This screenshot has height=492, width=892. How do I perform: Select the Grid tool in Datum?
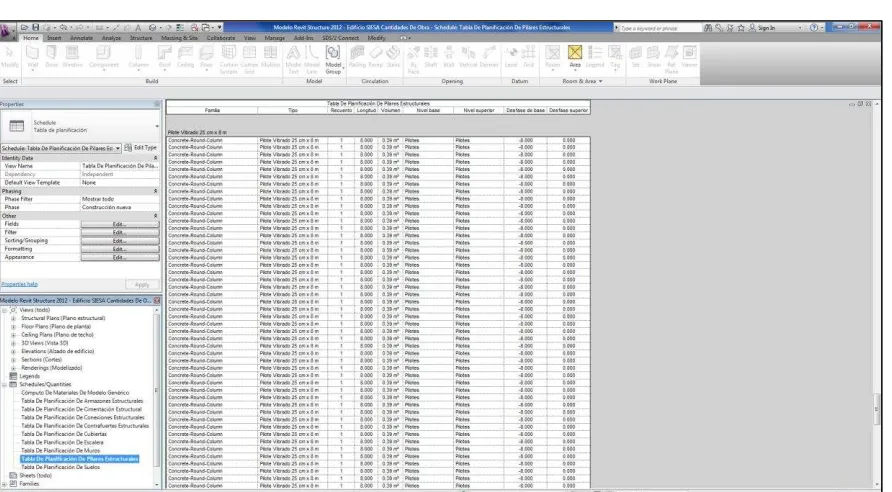click(528, 57)
